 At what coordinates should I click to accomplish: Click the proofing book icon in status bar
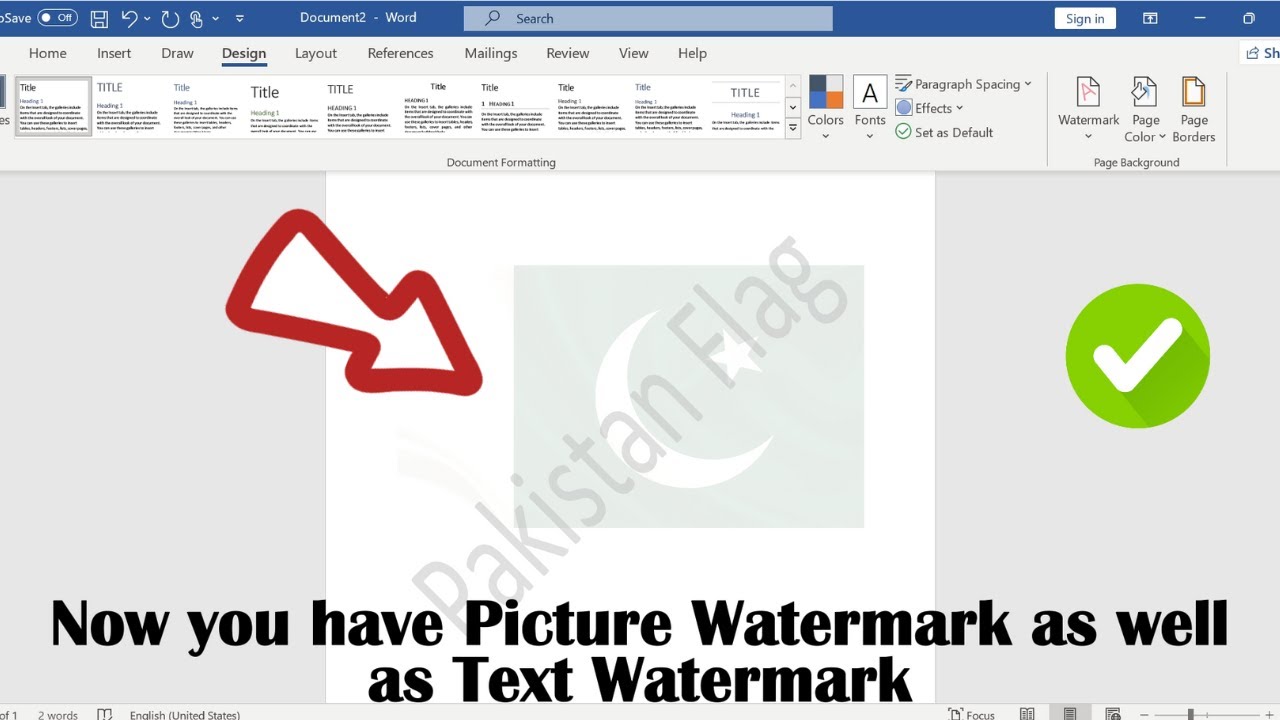click(x=104, y=714)
